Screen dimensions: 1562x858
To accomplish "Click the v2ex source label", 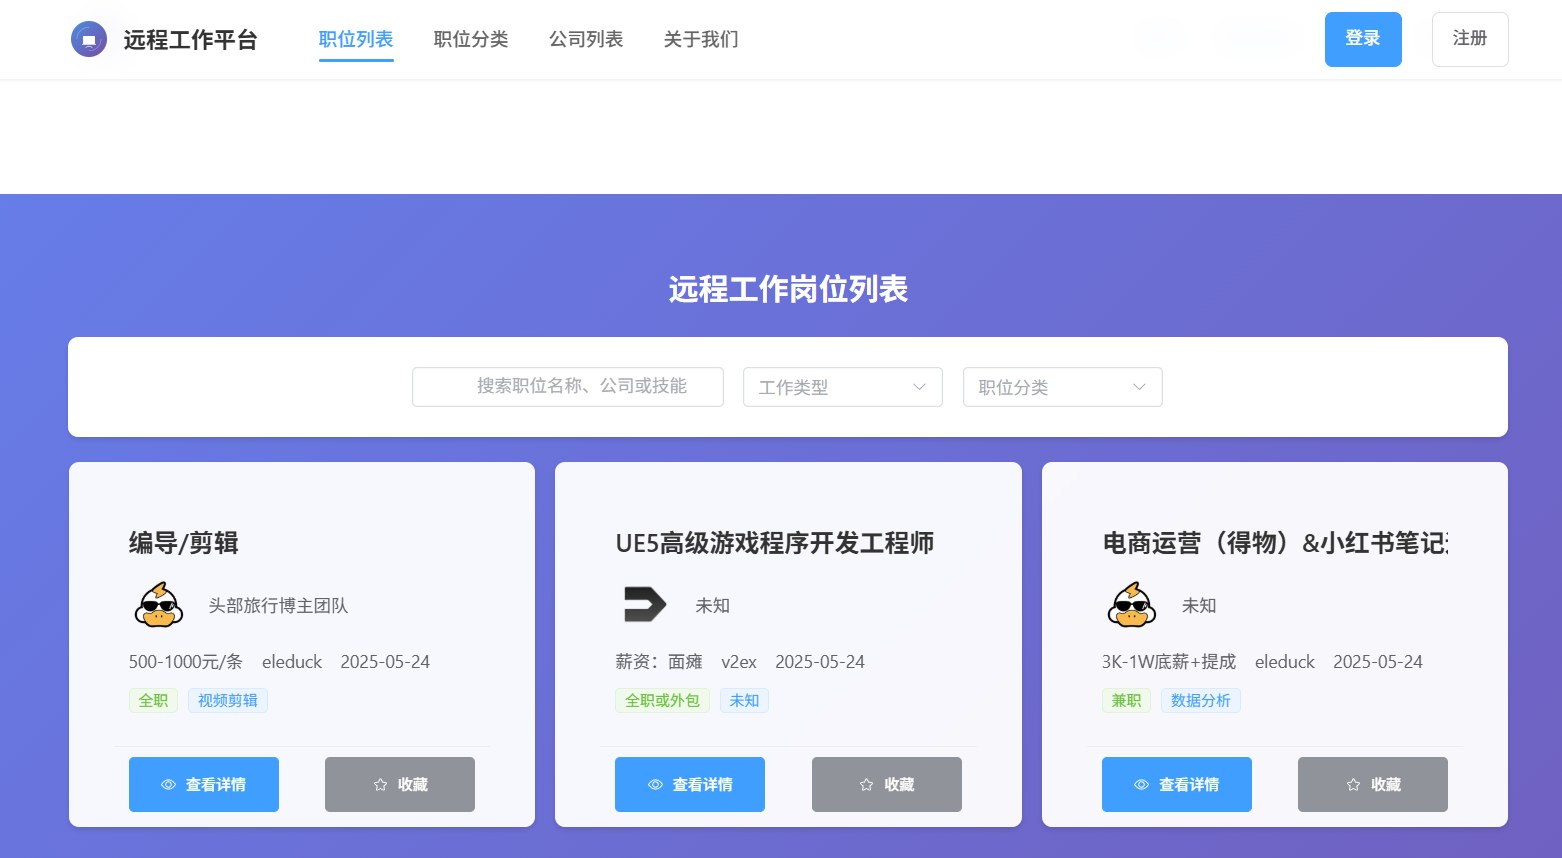I will (x=739, y=662).
